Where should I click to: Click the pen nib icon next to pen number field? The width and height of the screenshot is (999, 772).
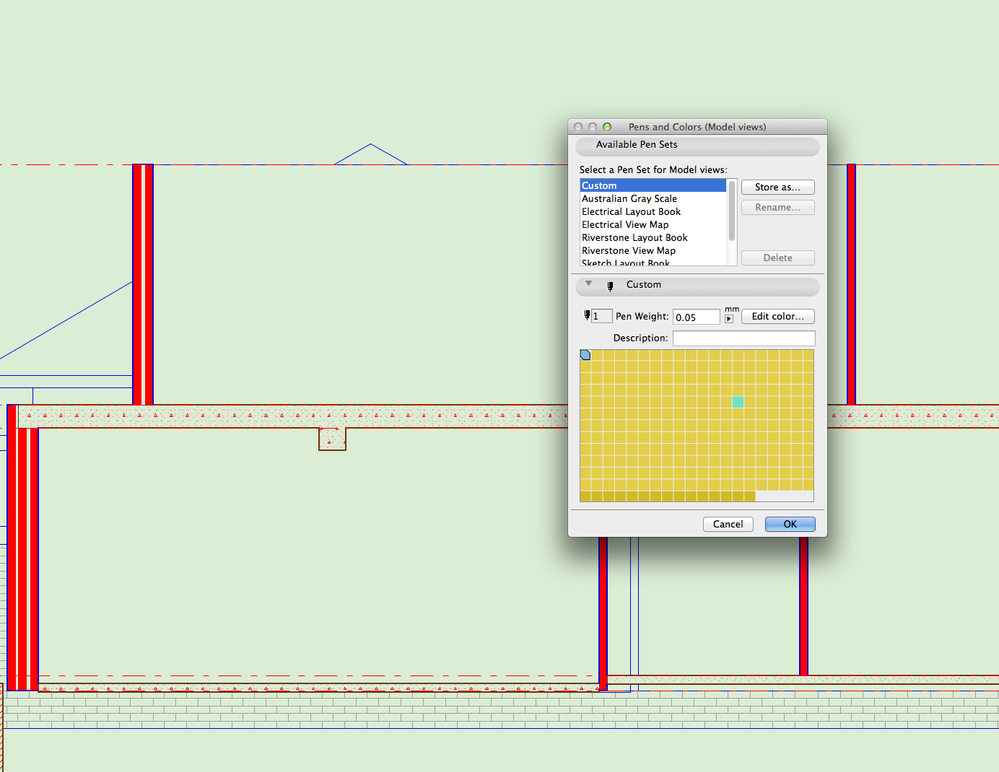point(587,315)
